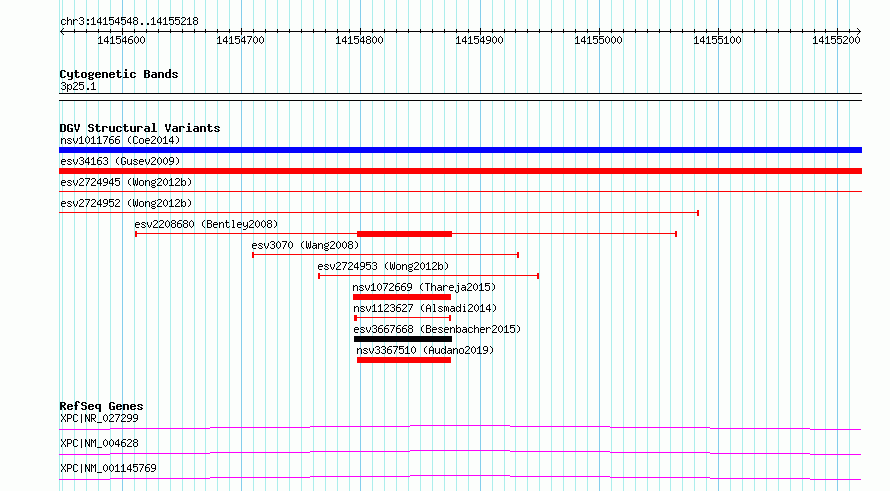Click the 3p25.1 band label

click(78, 86)
